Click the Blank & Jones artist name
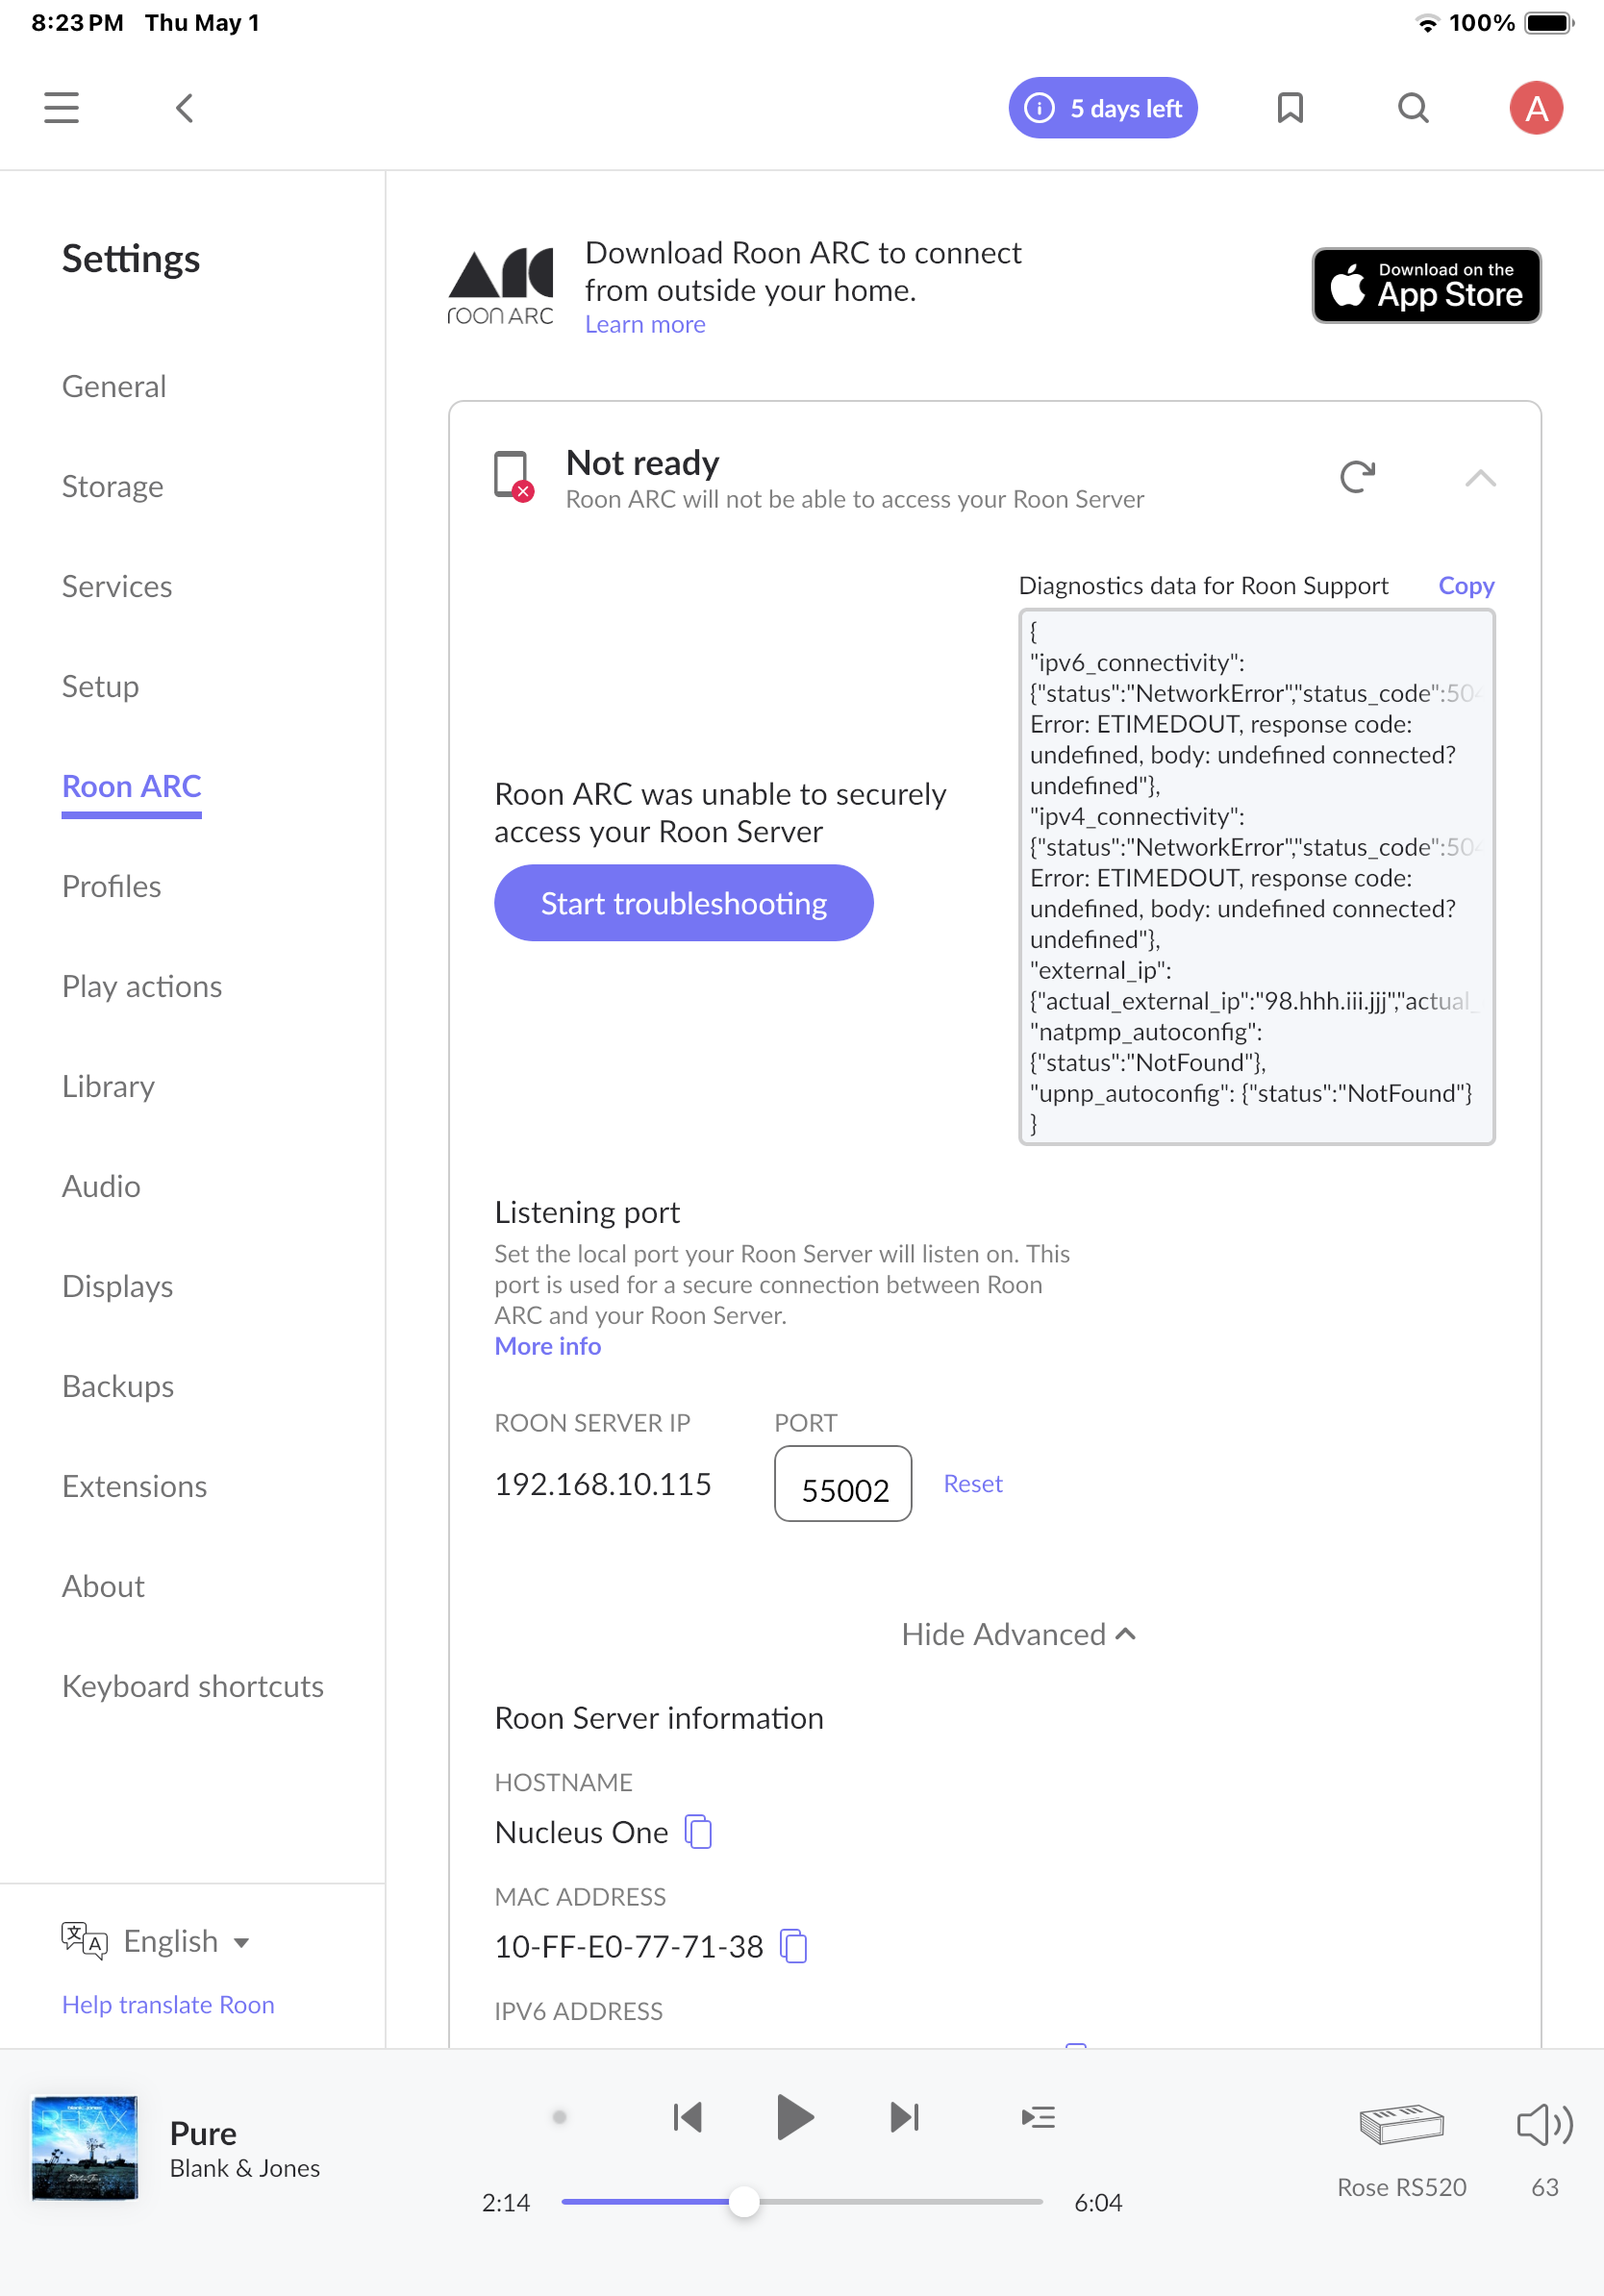1604x2296 pixels. [245, 2168]
